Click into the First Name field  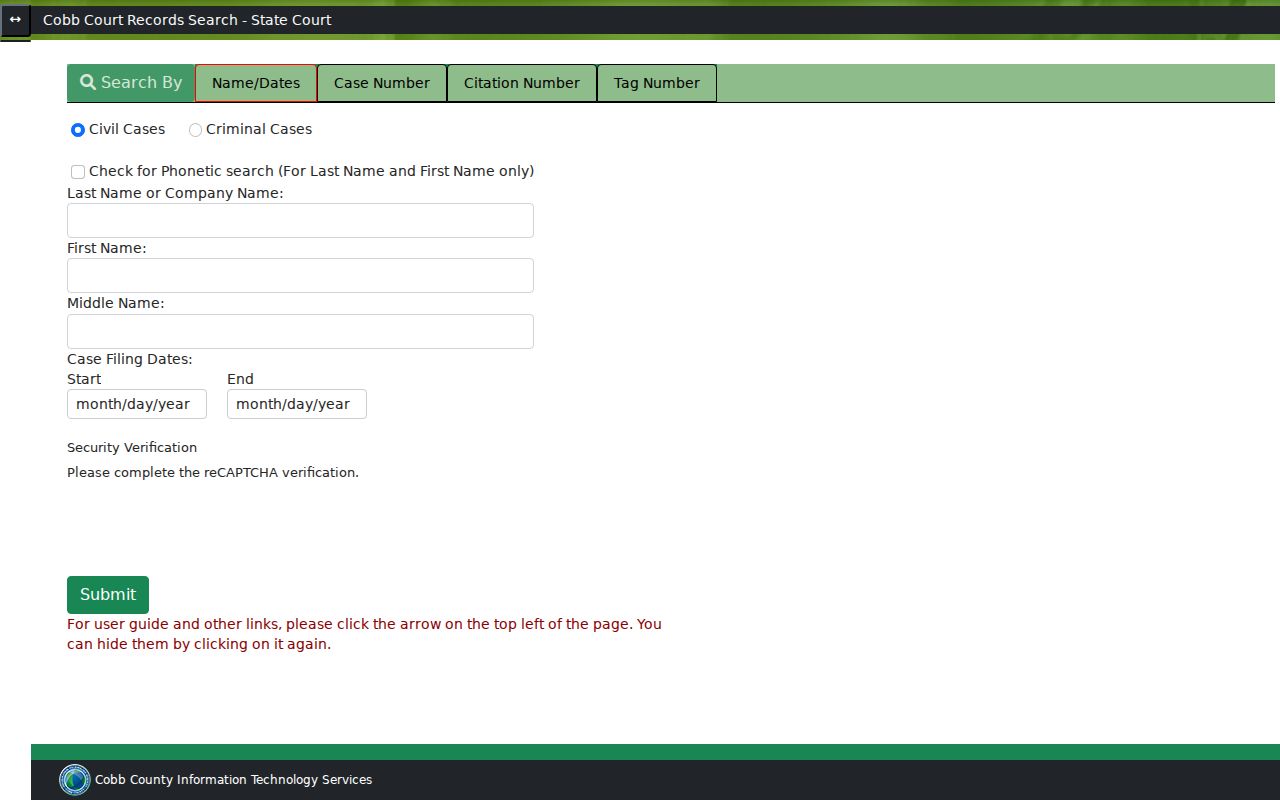click(x=300, y=275)
